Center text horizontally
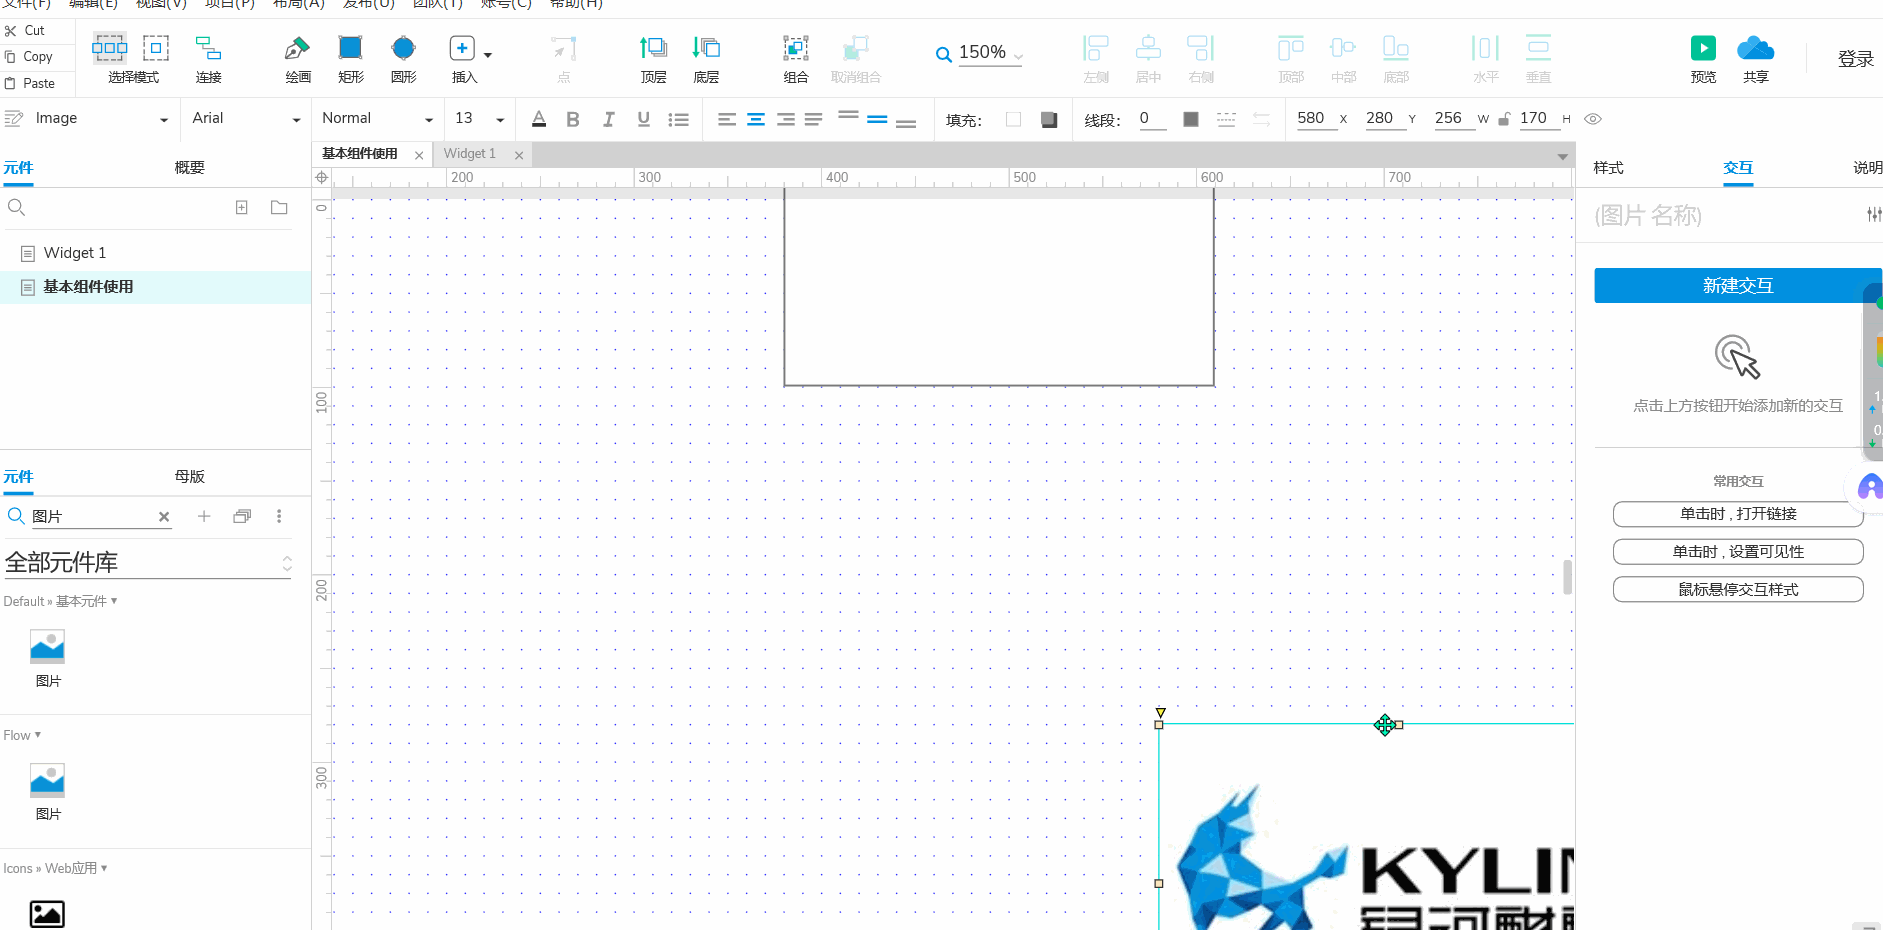The height and width of the screenshot is (930, 1883). [x=756, y=119]
